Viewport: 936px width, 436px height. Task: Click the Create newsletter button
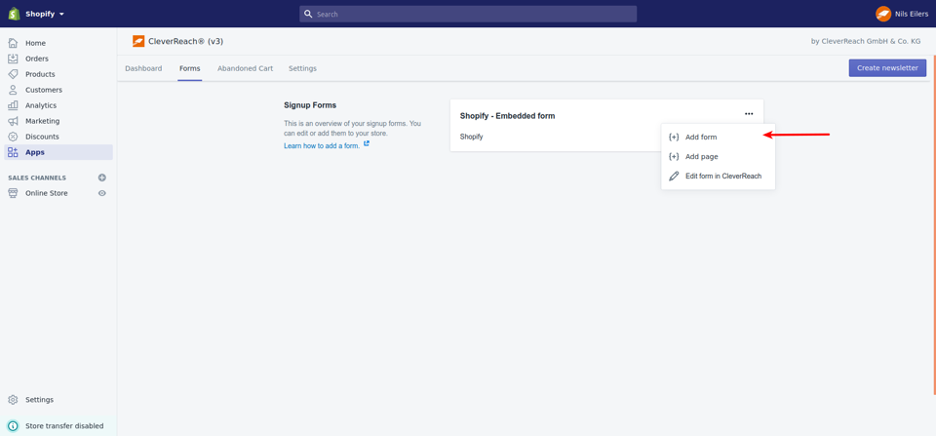tap(887, 68)
